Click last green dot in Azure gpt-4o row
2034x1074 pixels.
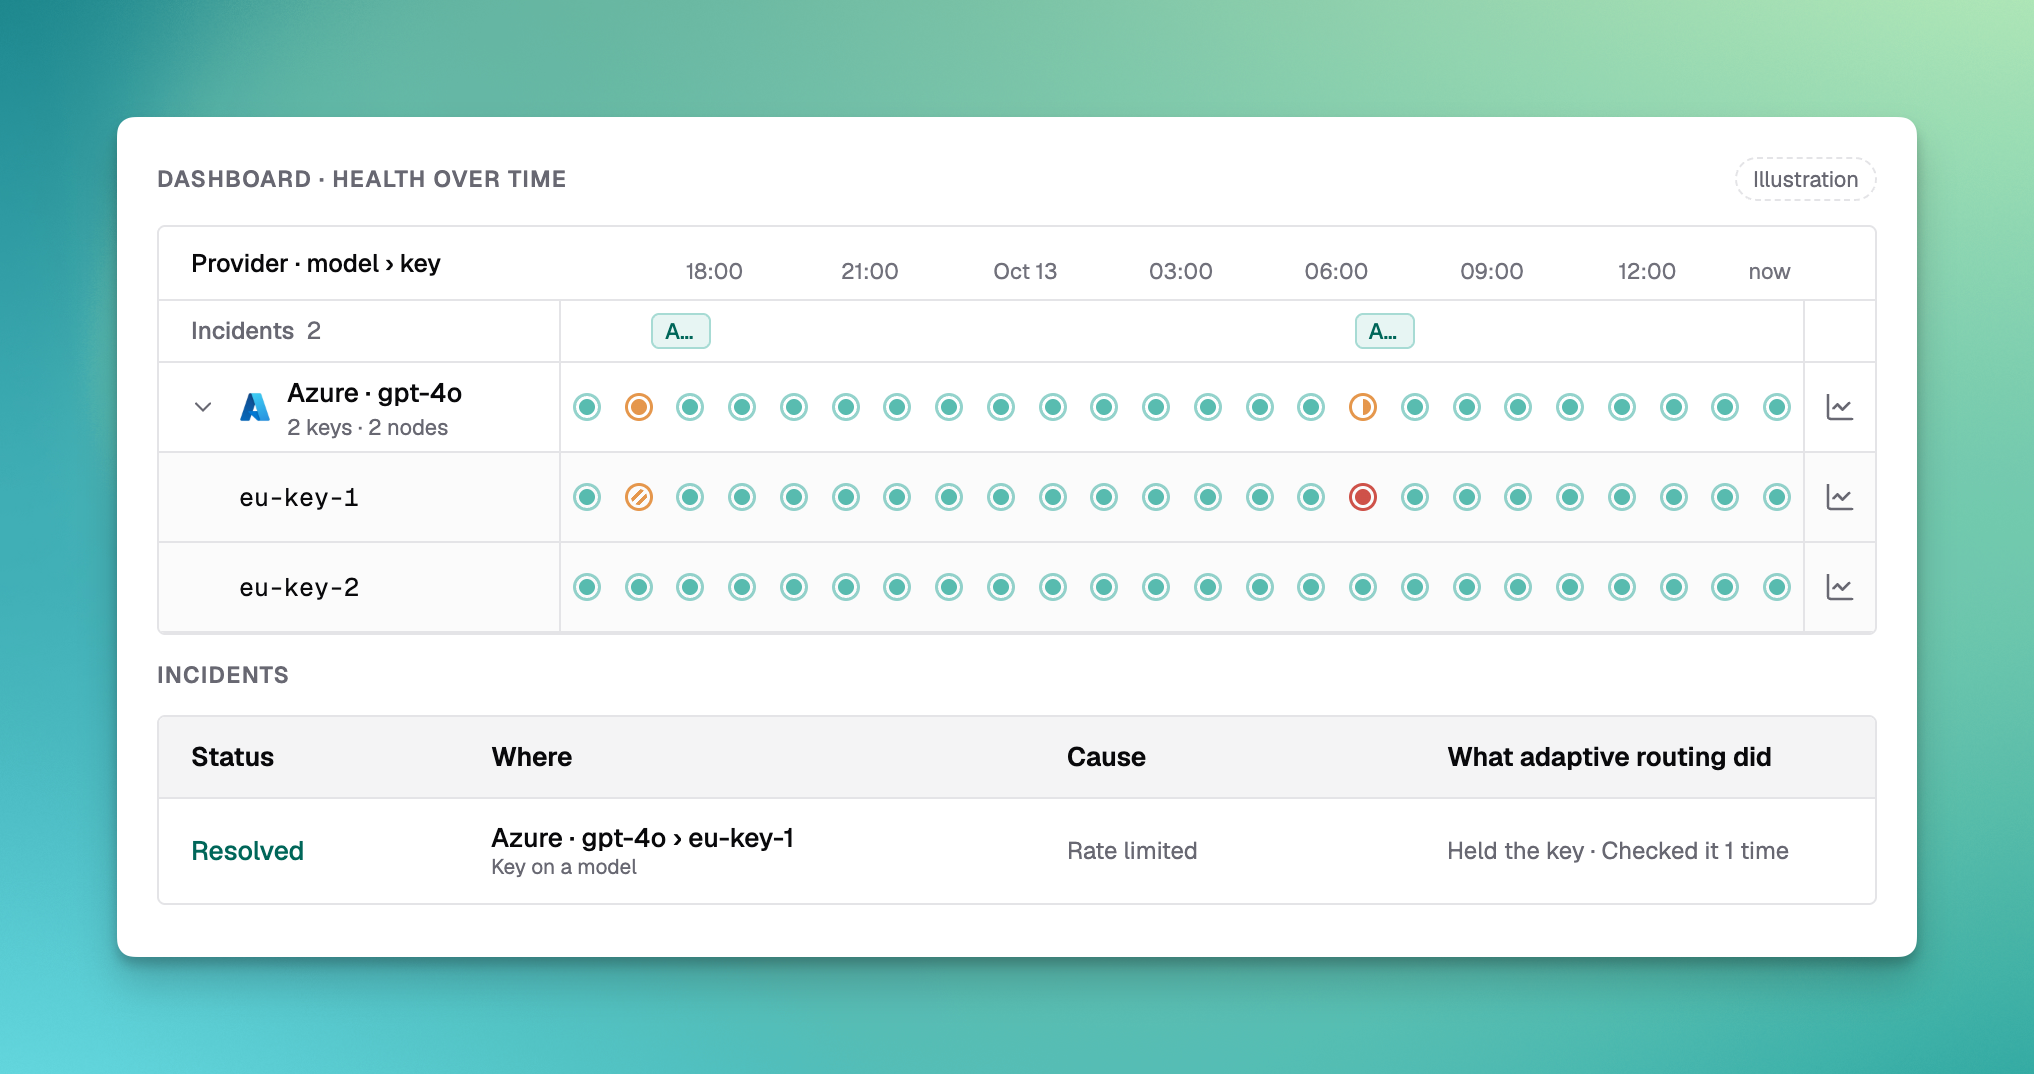pos(1777,407)
